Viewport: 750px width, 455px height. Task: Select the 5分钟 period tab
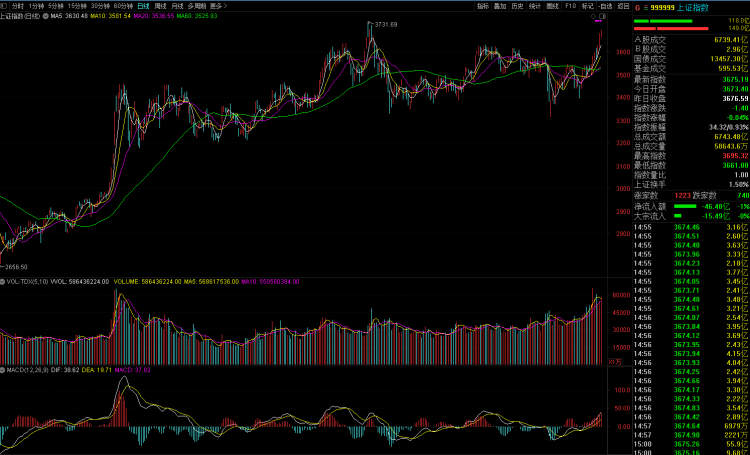coord(55,6)
